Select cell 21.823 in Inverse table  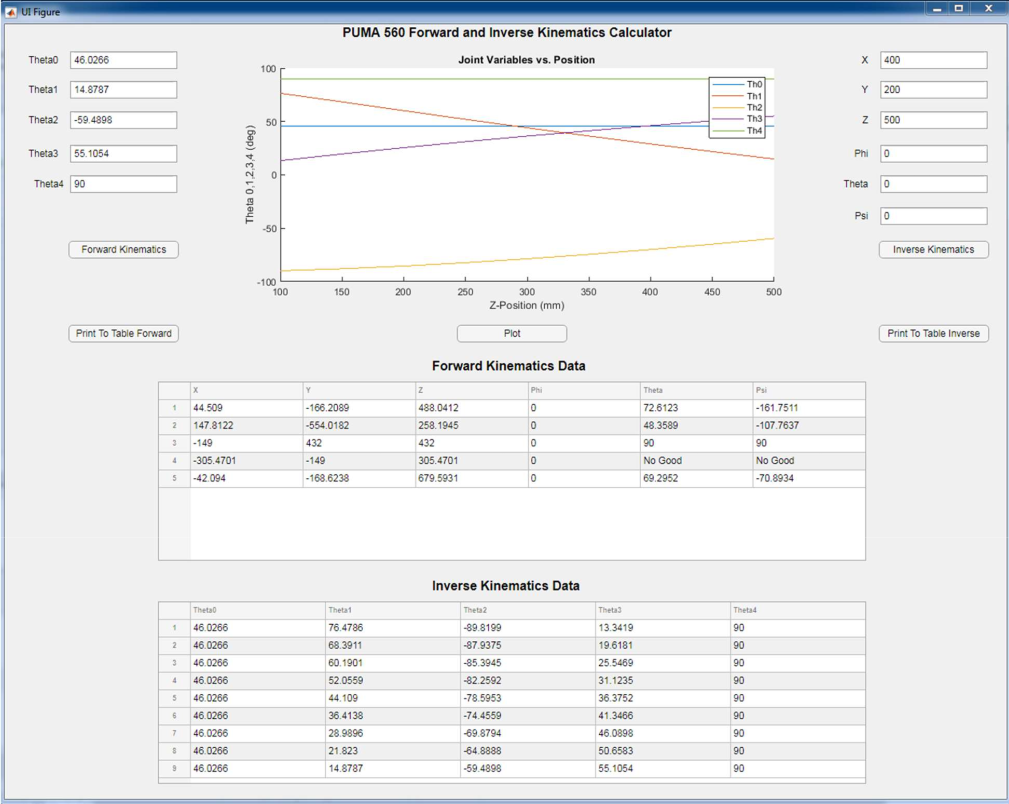tap(393, 751)
